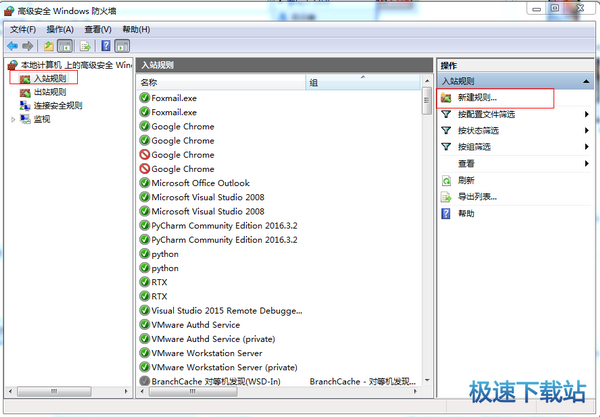Click the tree pane horizontal scrollbar thumb
The width and height of the screenshot is (600, 417).
[54, 392]
